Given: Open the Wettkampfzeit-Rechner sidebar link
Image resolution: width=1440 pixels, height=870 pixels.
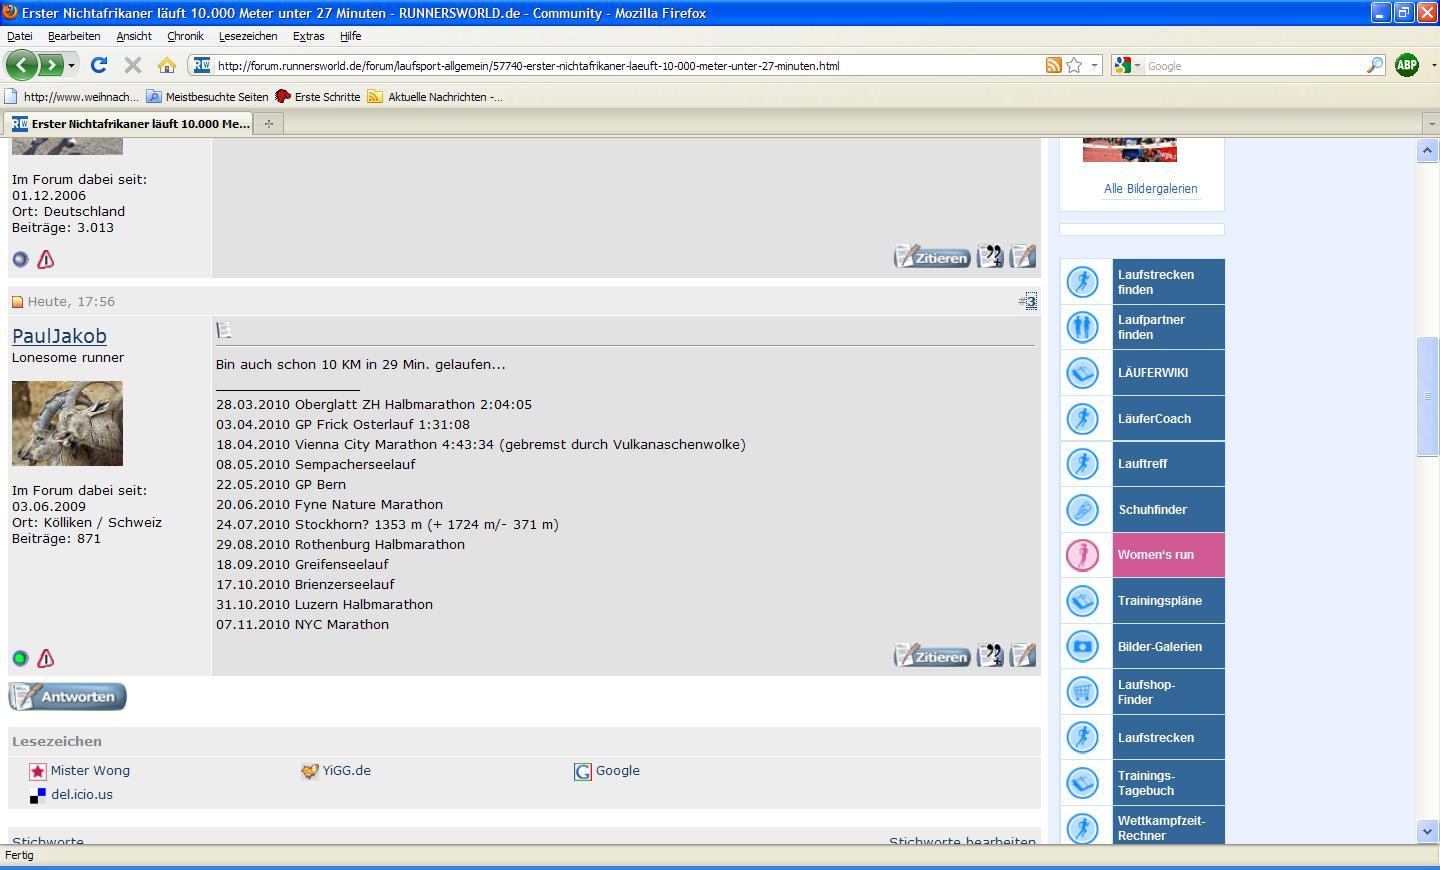Looking at the screenshot, I should click(1161, 828).
